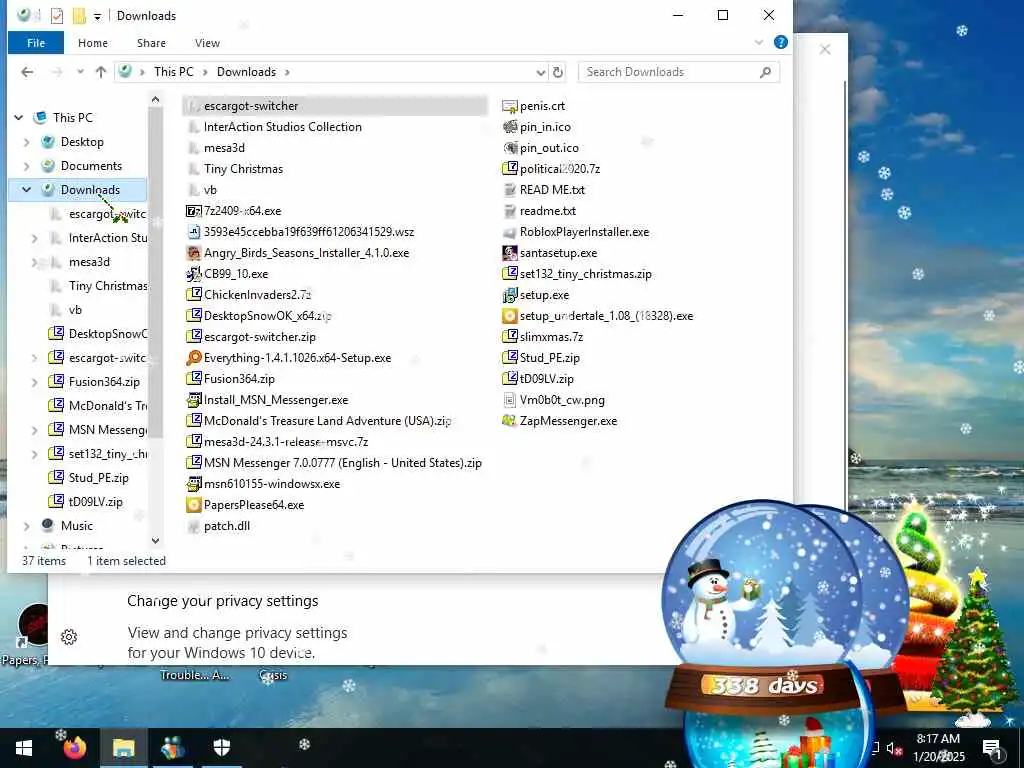Select the patch.dll file icon
The image size is (1024, 768).
194,526
